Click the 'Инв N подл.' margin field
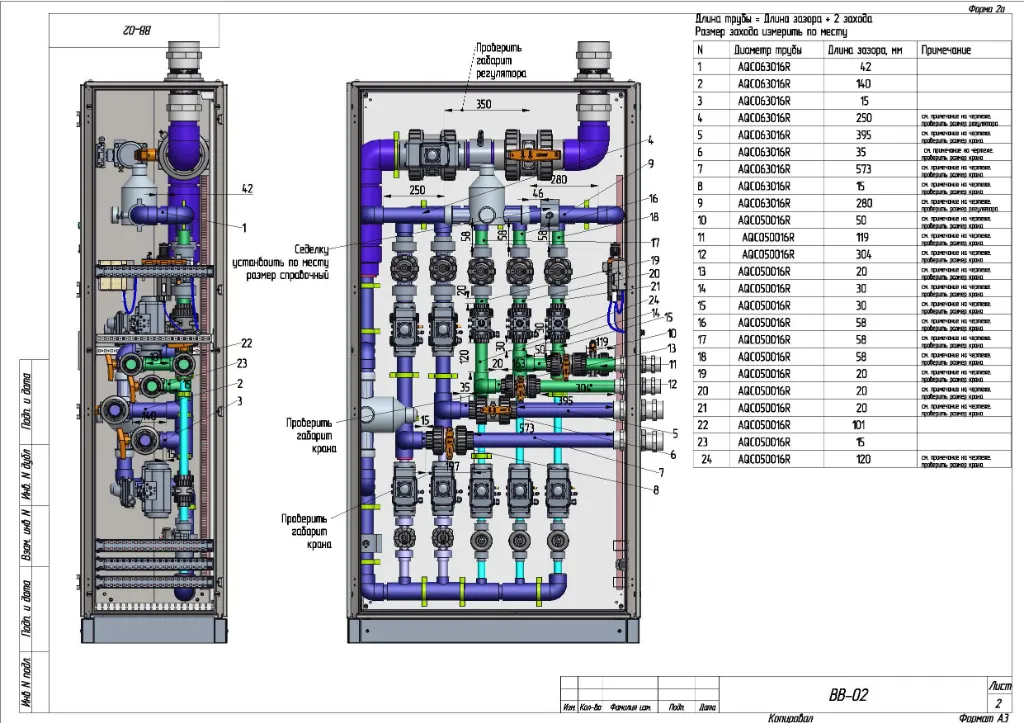1024x723 pixels. (29, 680)
